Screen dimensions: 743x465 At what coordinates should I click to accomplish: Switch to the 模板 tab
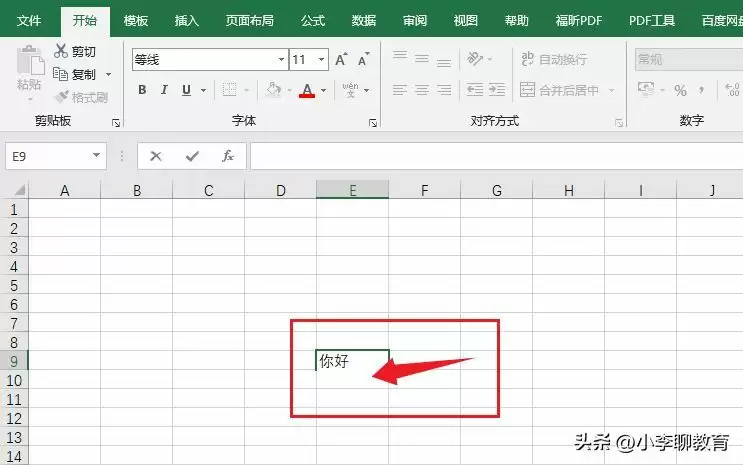point(136,20)
